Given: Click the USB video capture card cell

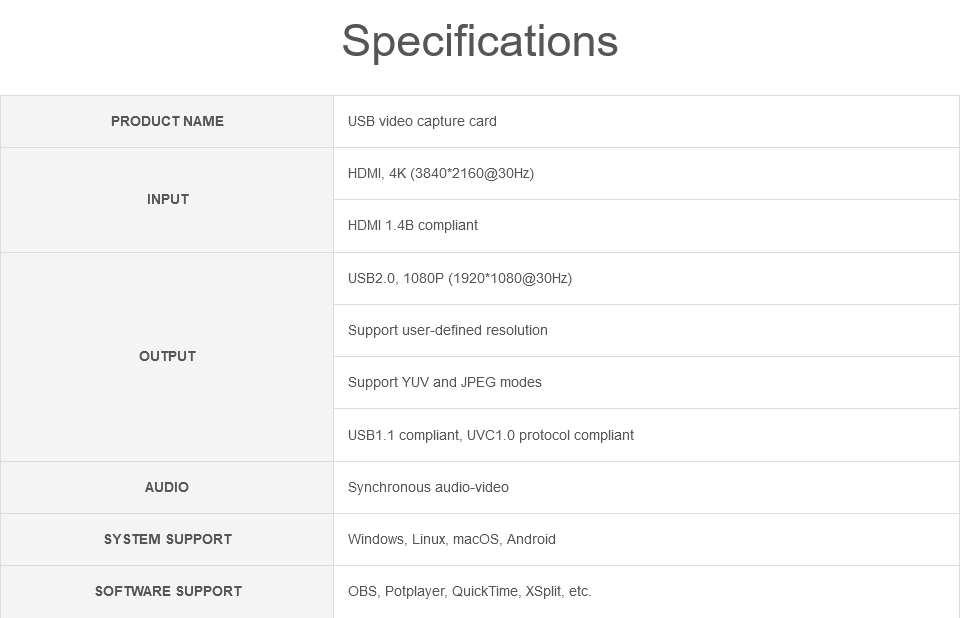Looking at the screenshot, I should point(647,121).
